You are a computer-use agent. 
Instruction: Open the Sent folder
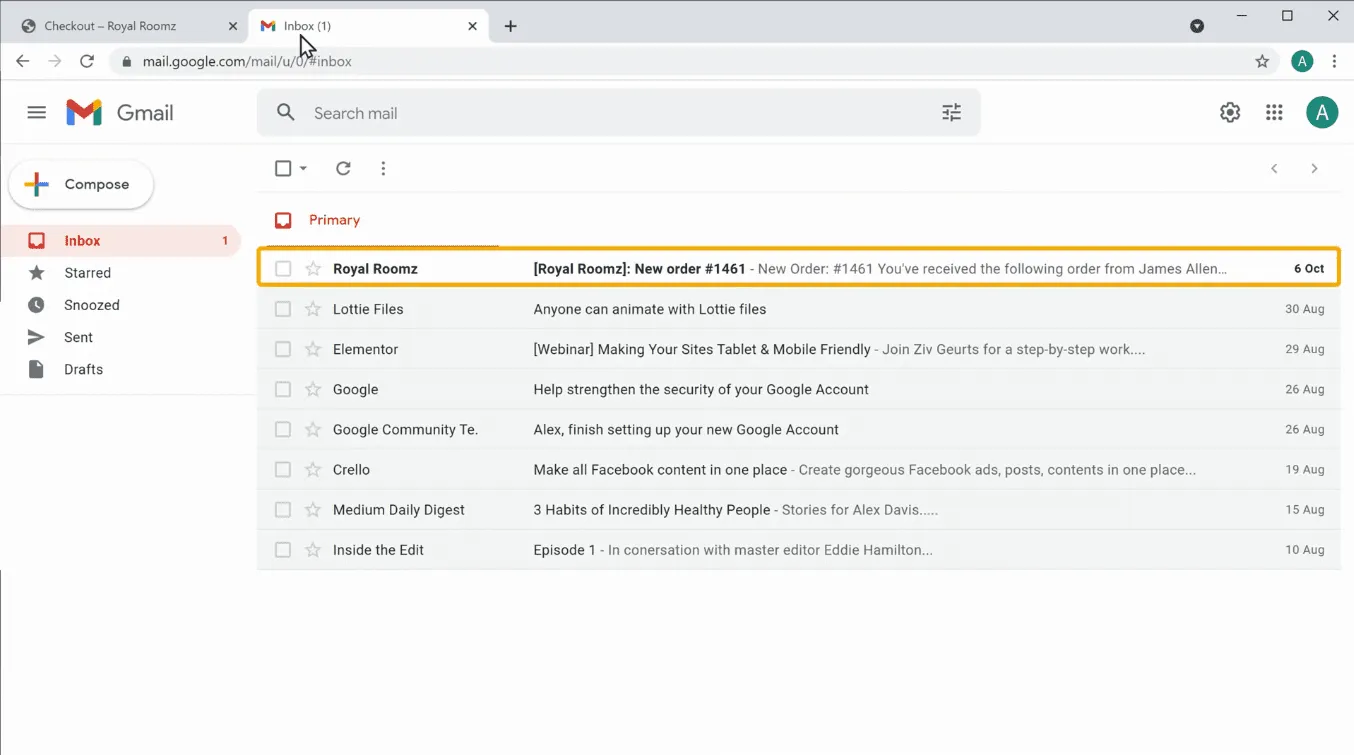(x=78, y=337)
